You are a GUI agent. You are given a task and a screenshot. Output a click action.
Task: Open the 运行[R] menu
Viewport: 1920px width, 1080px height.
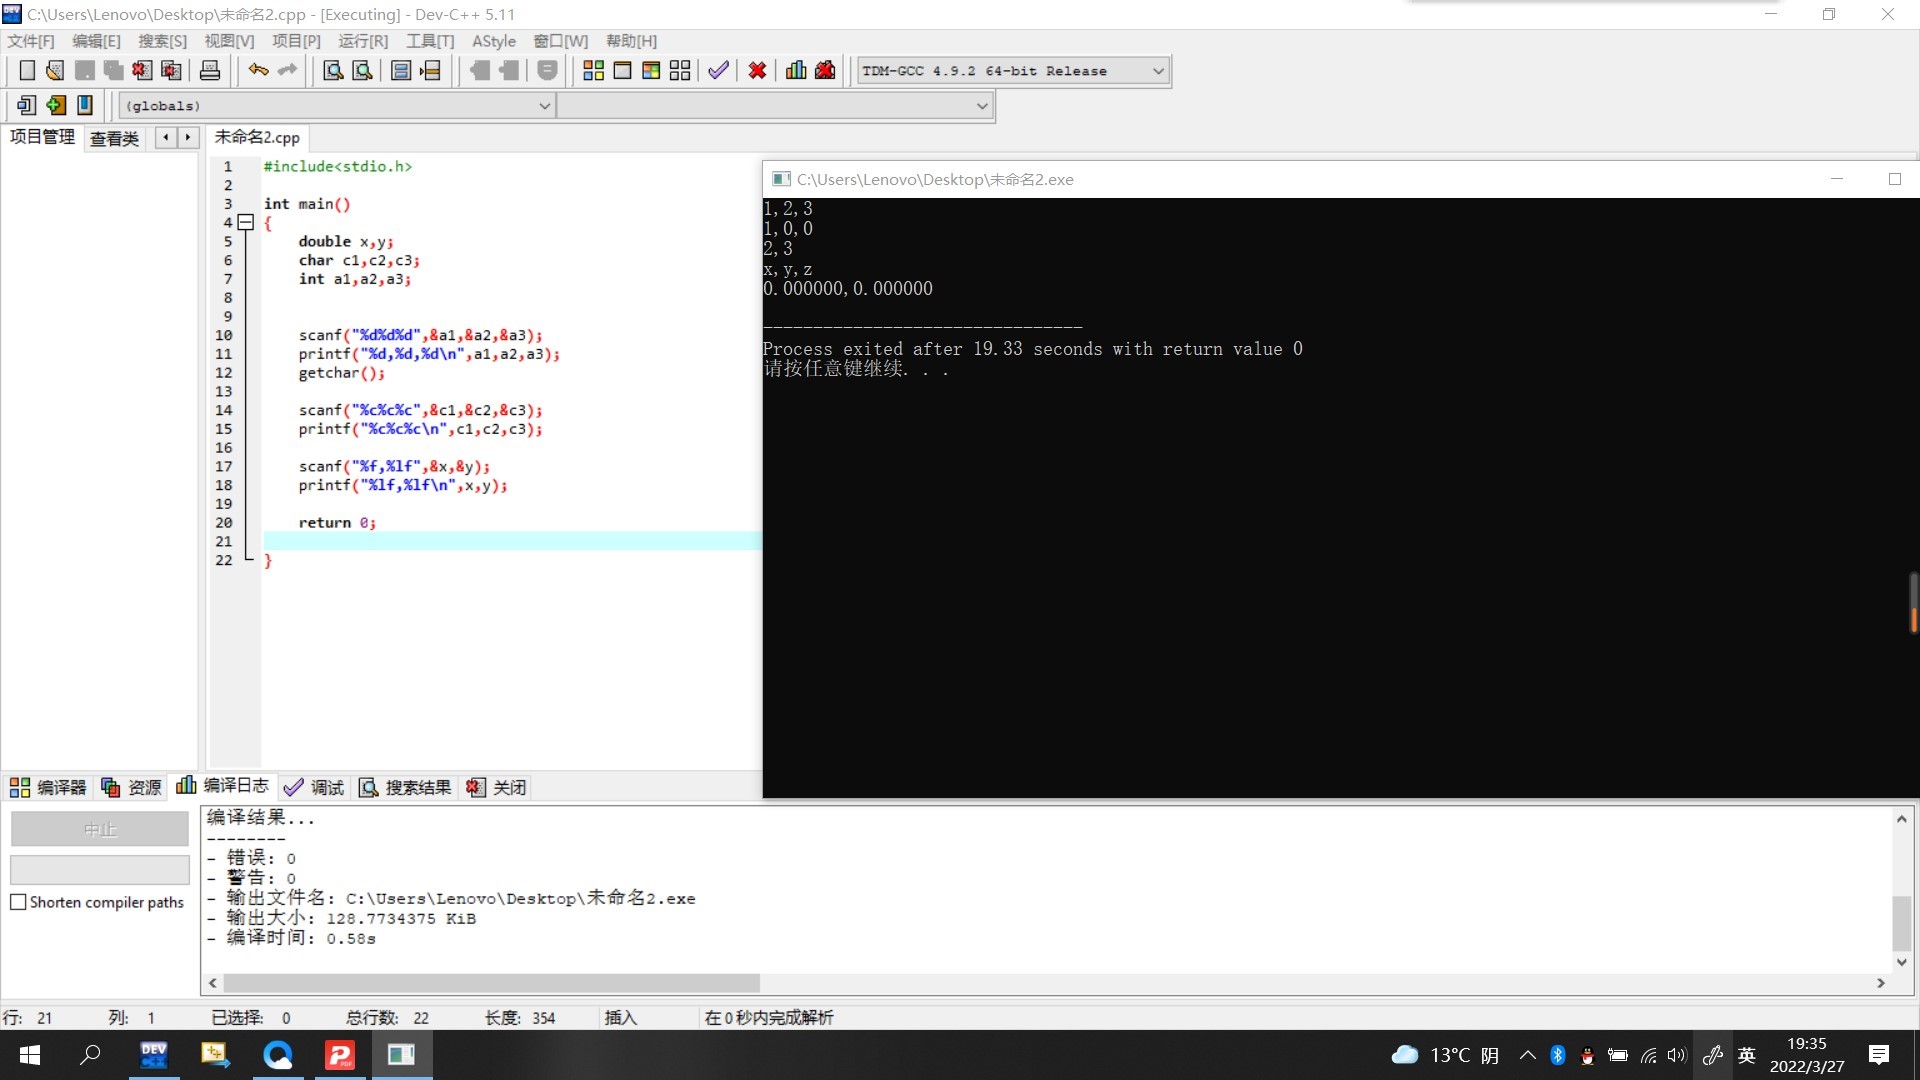pyautogui.click(x=362, y=41)
